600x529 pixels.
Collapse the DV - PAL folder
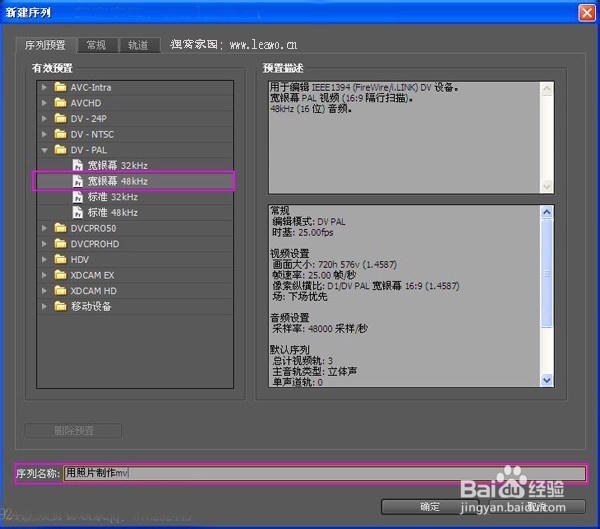(x=44, y=150)
